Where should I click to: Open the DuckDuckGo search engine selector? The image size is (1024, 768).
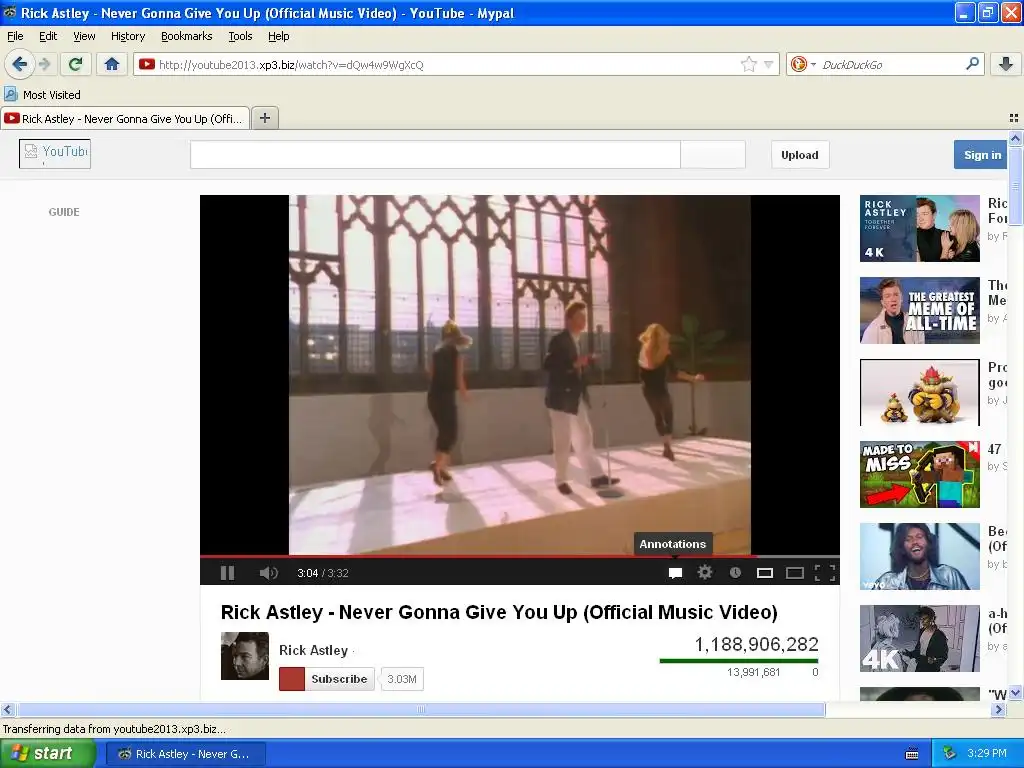click(x=803, y=64)
